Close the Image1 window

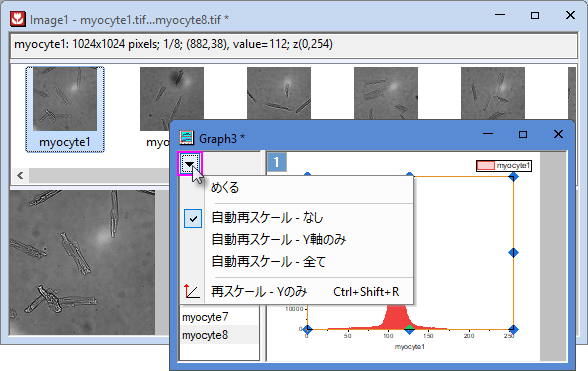pos(570,15)
